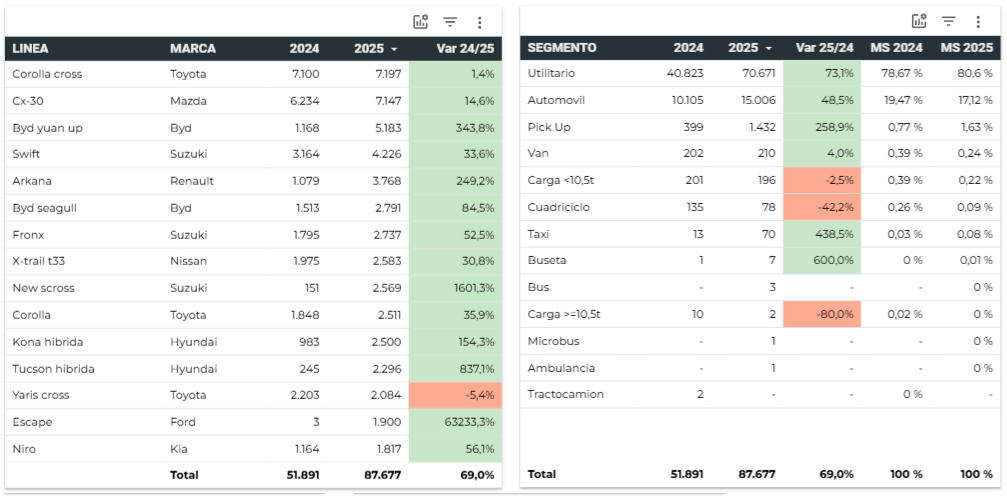Select the red -80,0% variation cell
This screenshot has width=1007, height=503.
(822, 314)
